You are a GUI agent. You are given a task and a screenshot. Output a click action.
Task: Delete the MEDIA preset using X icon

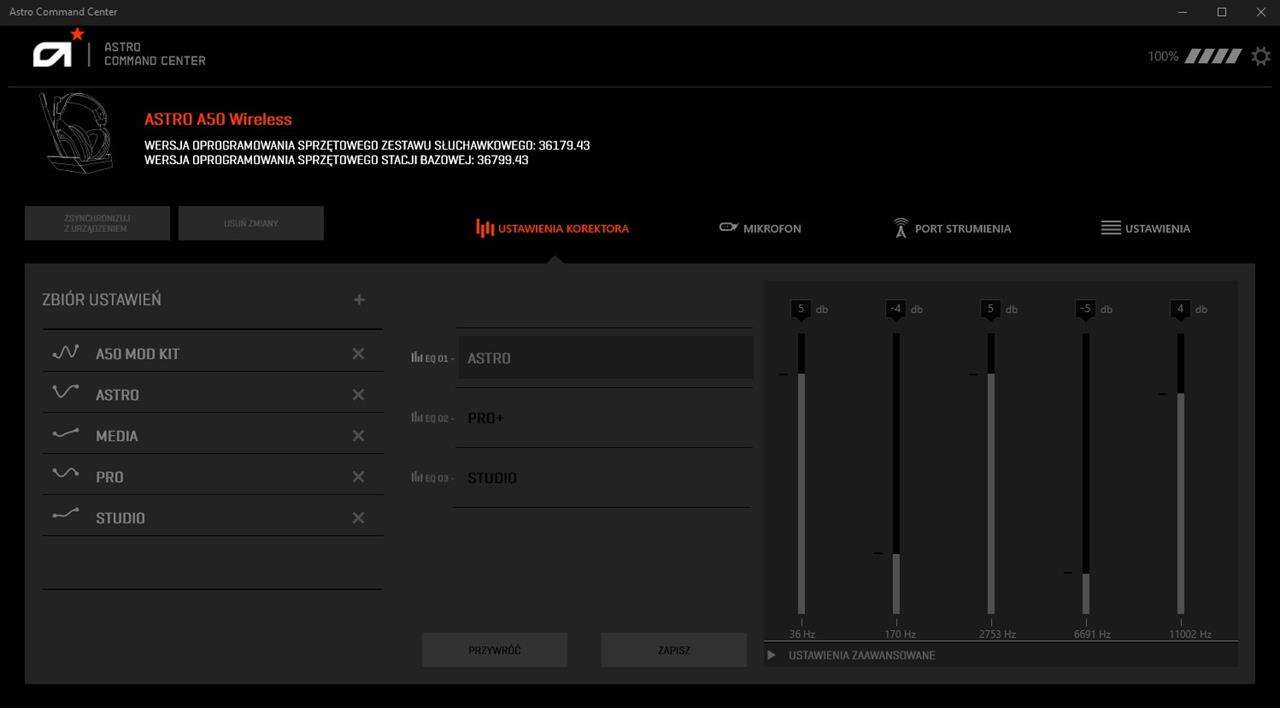tap(358, 436)
